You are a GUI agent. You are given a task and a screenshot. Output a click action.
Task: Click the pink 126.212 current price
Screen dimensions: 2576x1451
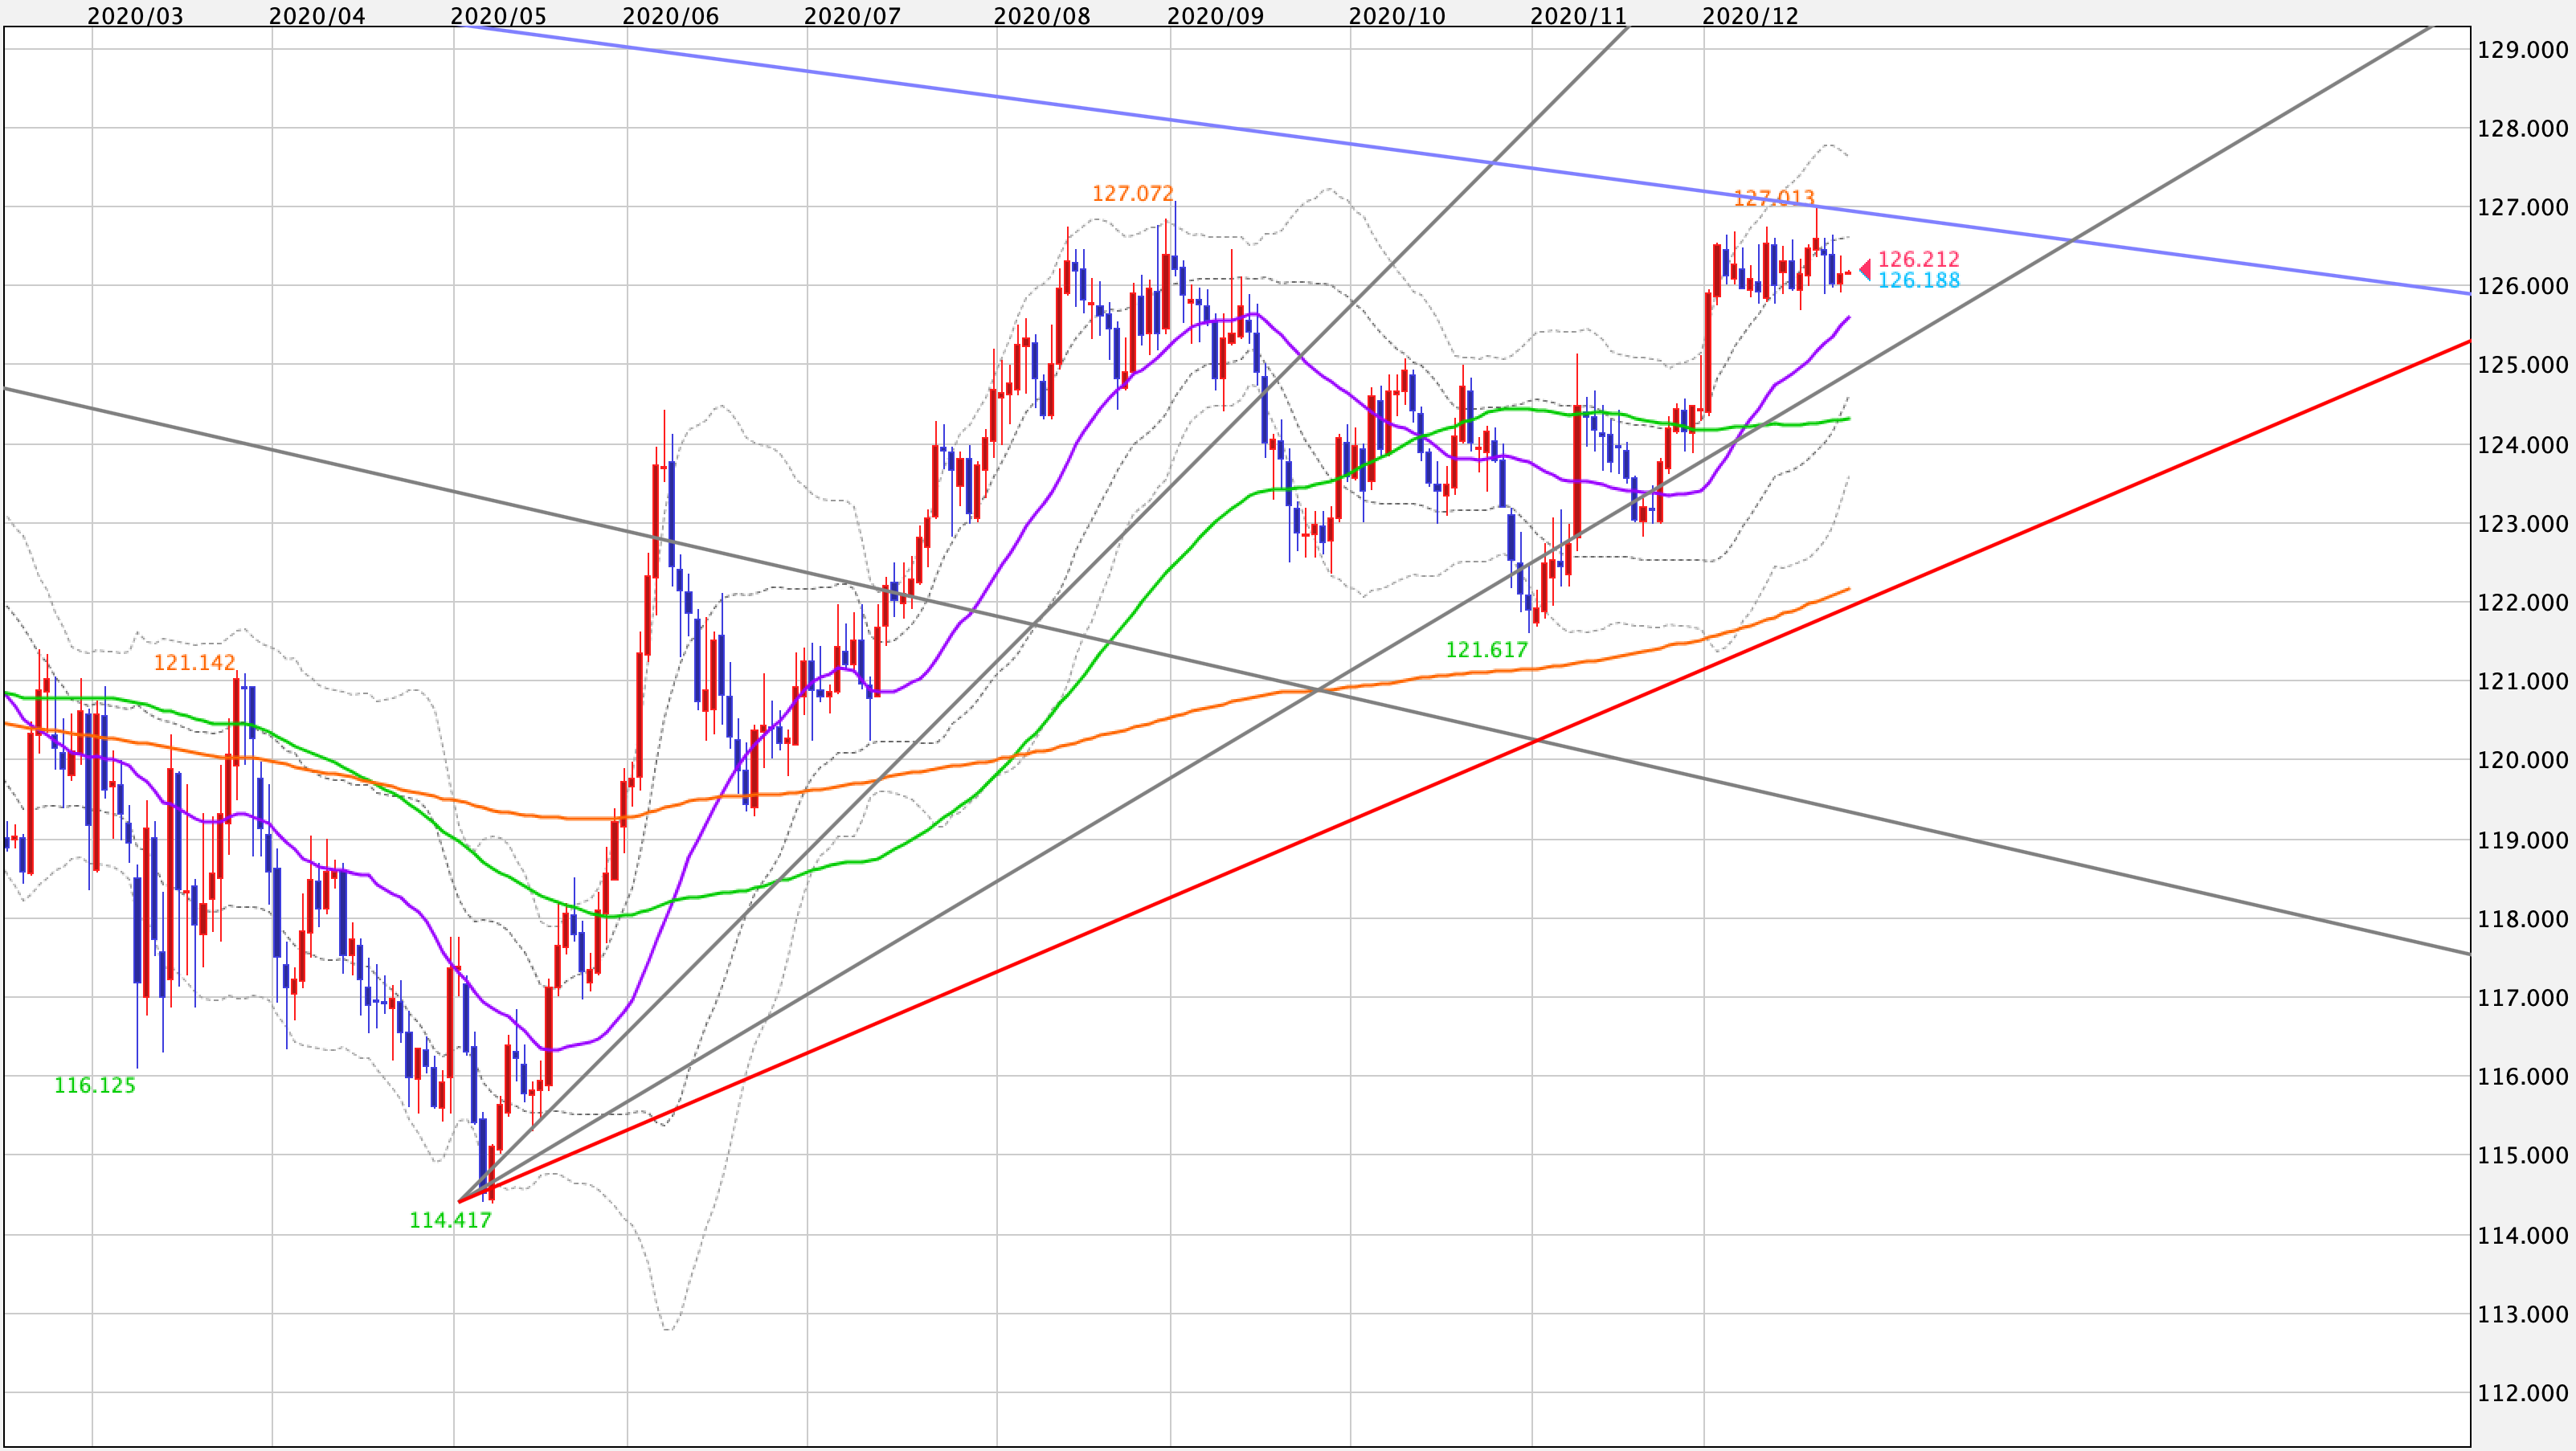pyautogui.click(x=1918, y=260)
